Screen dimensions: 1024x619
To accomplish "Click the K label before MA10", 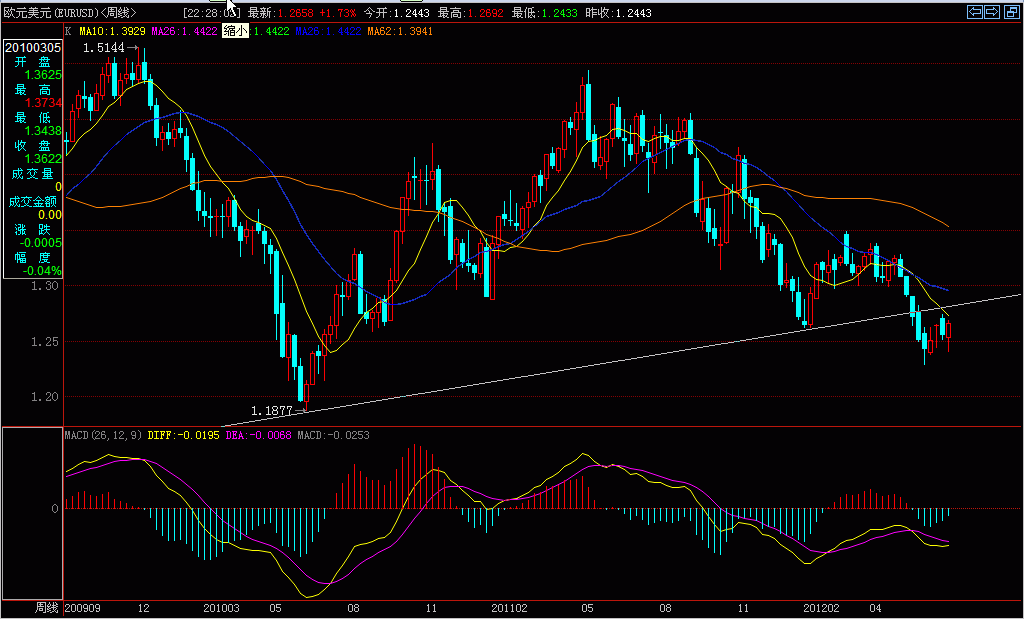I will [x=68, y=31].
